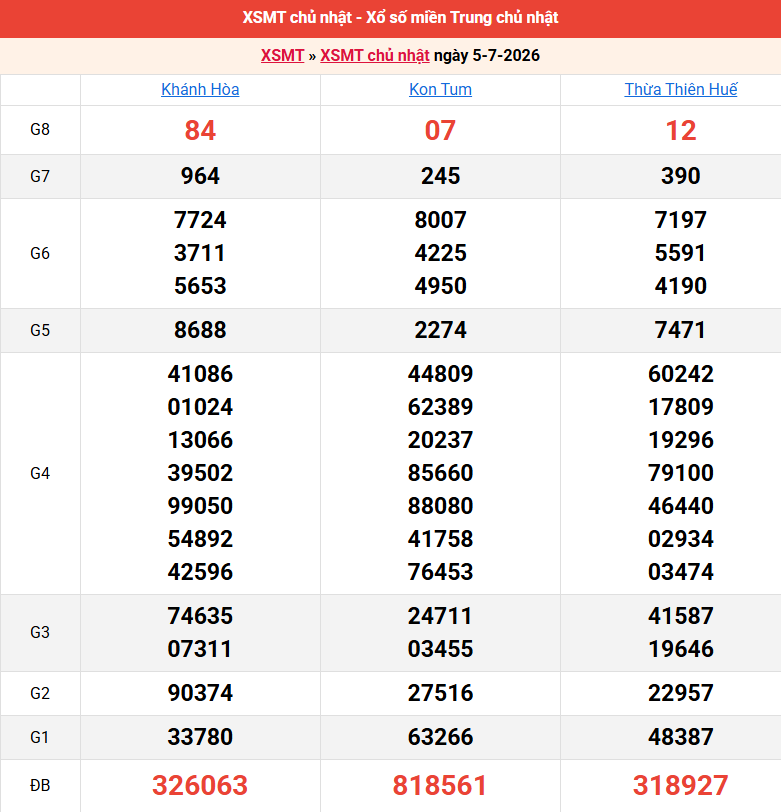Select G2 number 22957
The image size is (781, 812).
pyautogui.click(x=681, y=693)
